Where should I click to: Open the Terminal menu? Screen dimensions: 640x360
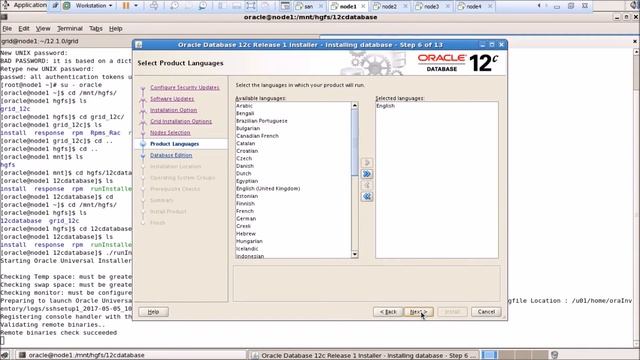pyautogui.click(x=69, y=29)
